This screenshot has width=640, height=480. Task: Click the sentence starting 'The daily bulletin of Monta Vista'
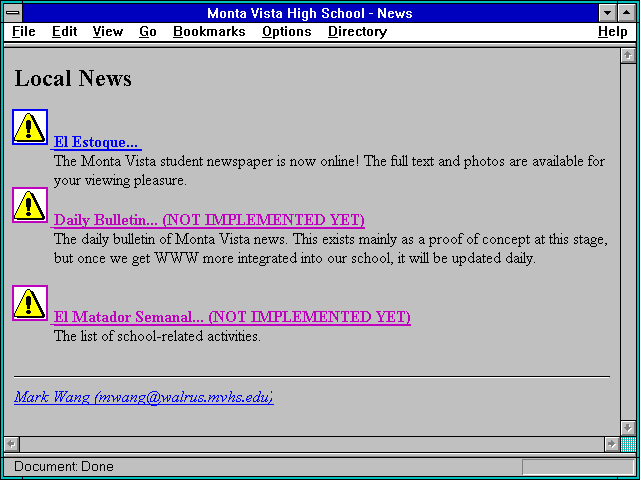(x=331, y=239)
